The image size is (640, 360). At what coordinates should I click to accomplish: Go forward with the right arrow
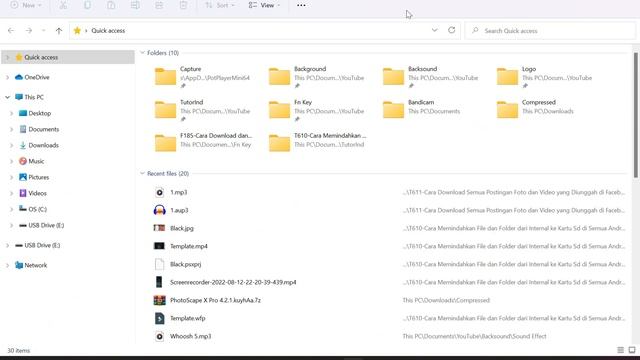pyautogui.click(x=29, y=31)
